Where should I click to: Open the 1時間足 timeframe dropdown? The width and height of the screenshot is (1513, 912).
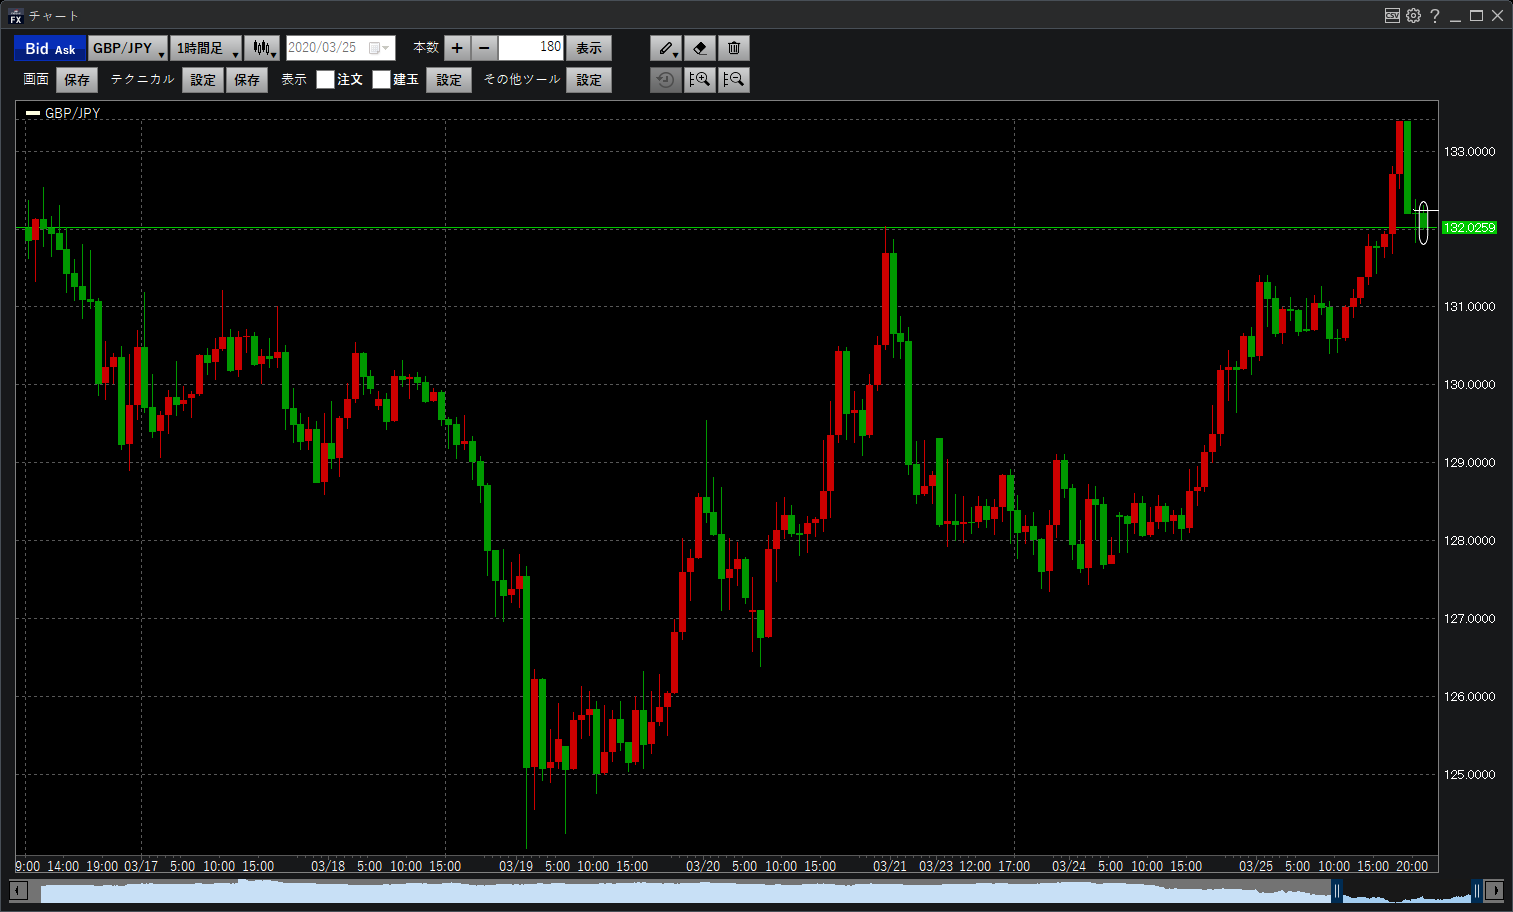[206, 48]
